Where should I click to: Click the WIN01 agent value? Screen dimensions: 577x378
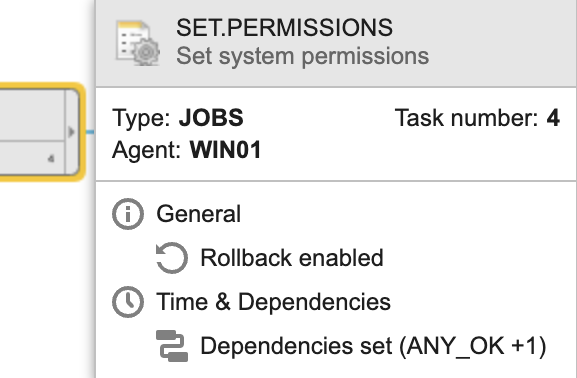click(225, 150)
